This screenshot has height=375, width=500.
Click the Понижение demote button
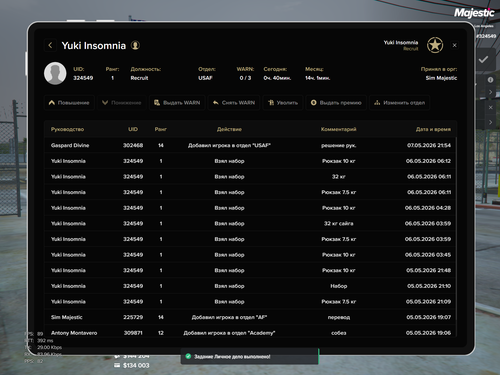[x=121, y=103]
